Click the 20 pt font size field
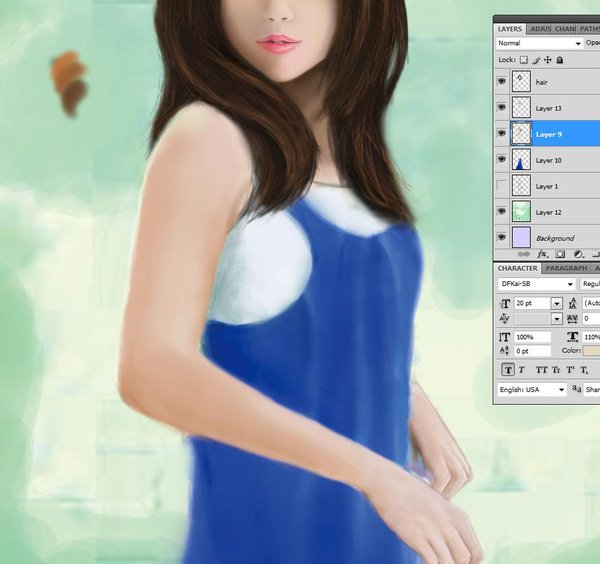This screenshot has height=564, width=600. (x=532, y=304)
